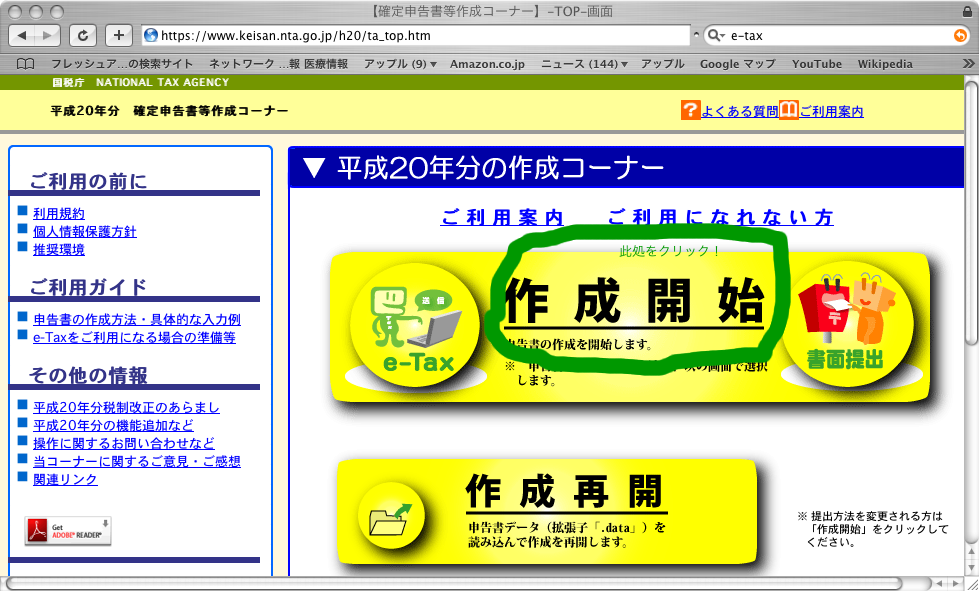
Task: Click the Get Adobe Reader badge
Action: [68, 531]
